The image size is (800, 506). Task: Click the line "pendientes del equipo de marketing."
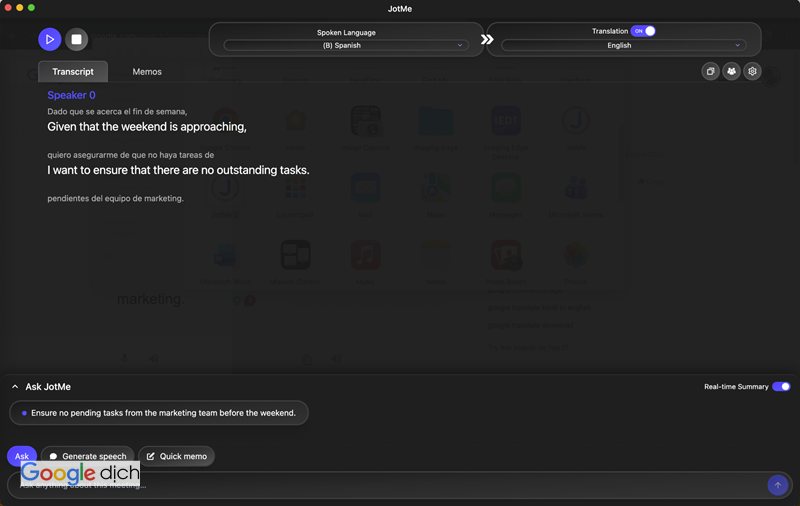(x=115, y=198)
